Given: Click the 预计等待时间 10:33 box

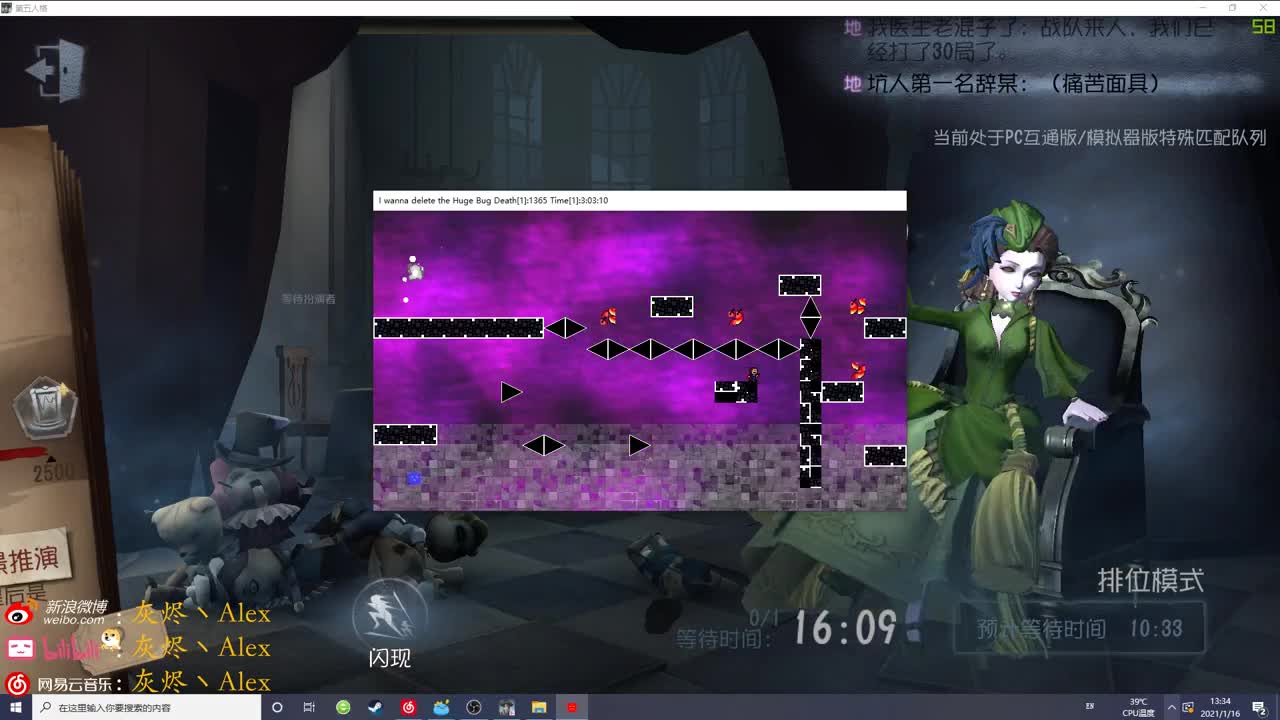Looking at the screenshot, I should (x=1080, y=628).
